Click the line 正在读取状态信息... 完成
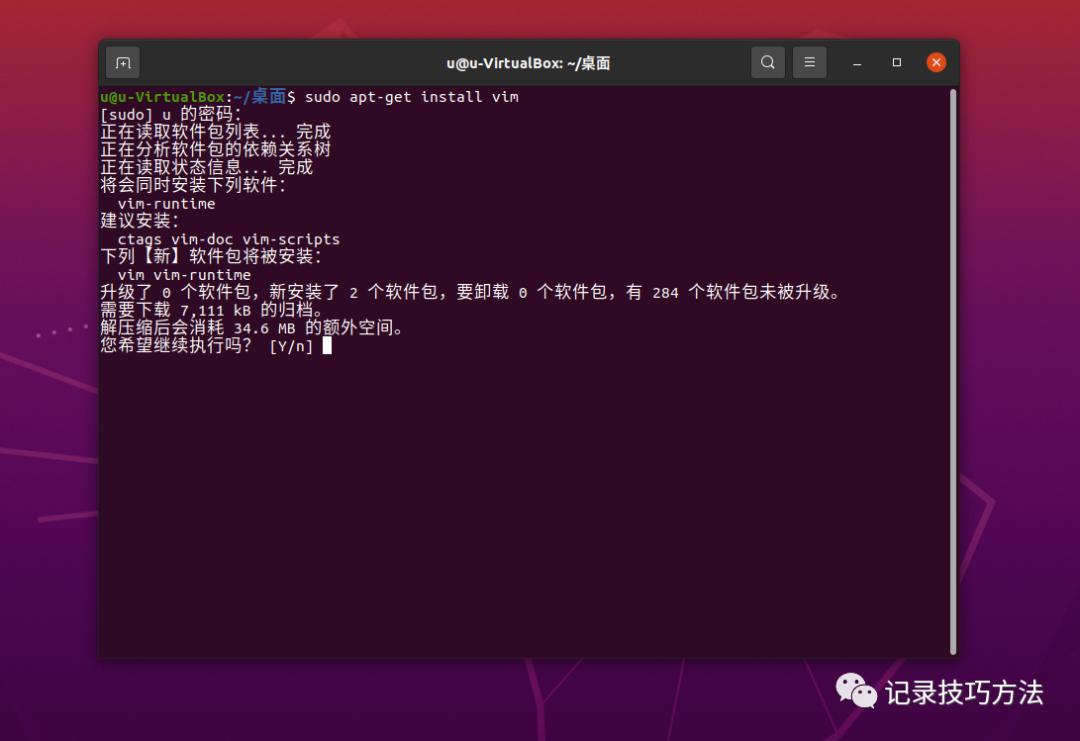Image resolution: width=1080 pixels, height=741 pixels. tap(207, 168)
